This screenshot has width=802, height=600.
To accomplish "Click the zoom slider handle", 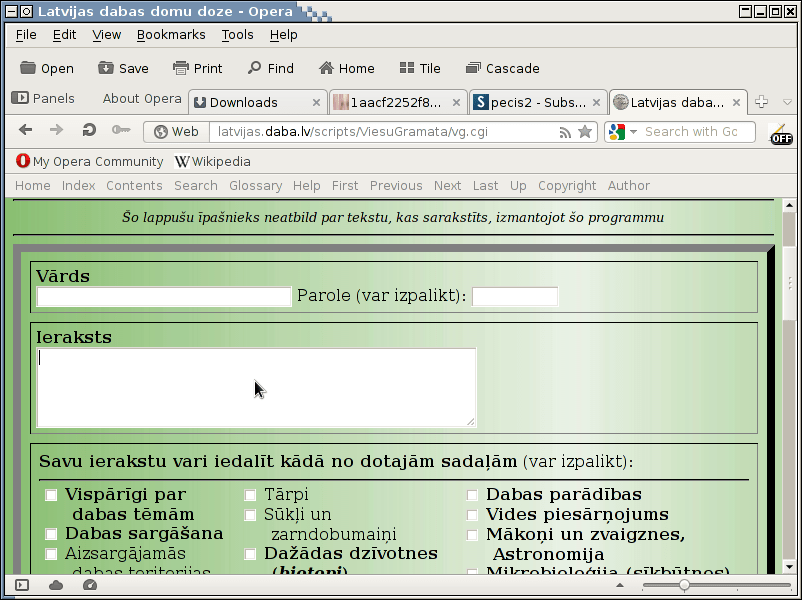I will point(684,585).
